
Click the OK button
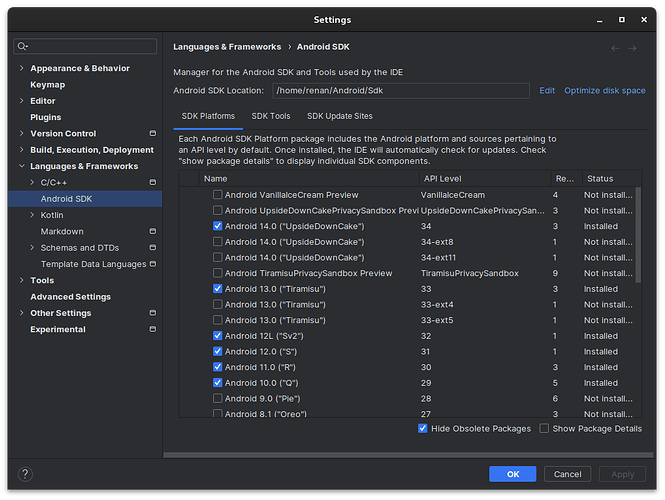coord(512,474)
